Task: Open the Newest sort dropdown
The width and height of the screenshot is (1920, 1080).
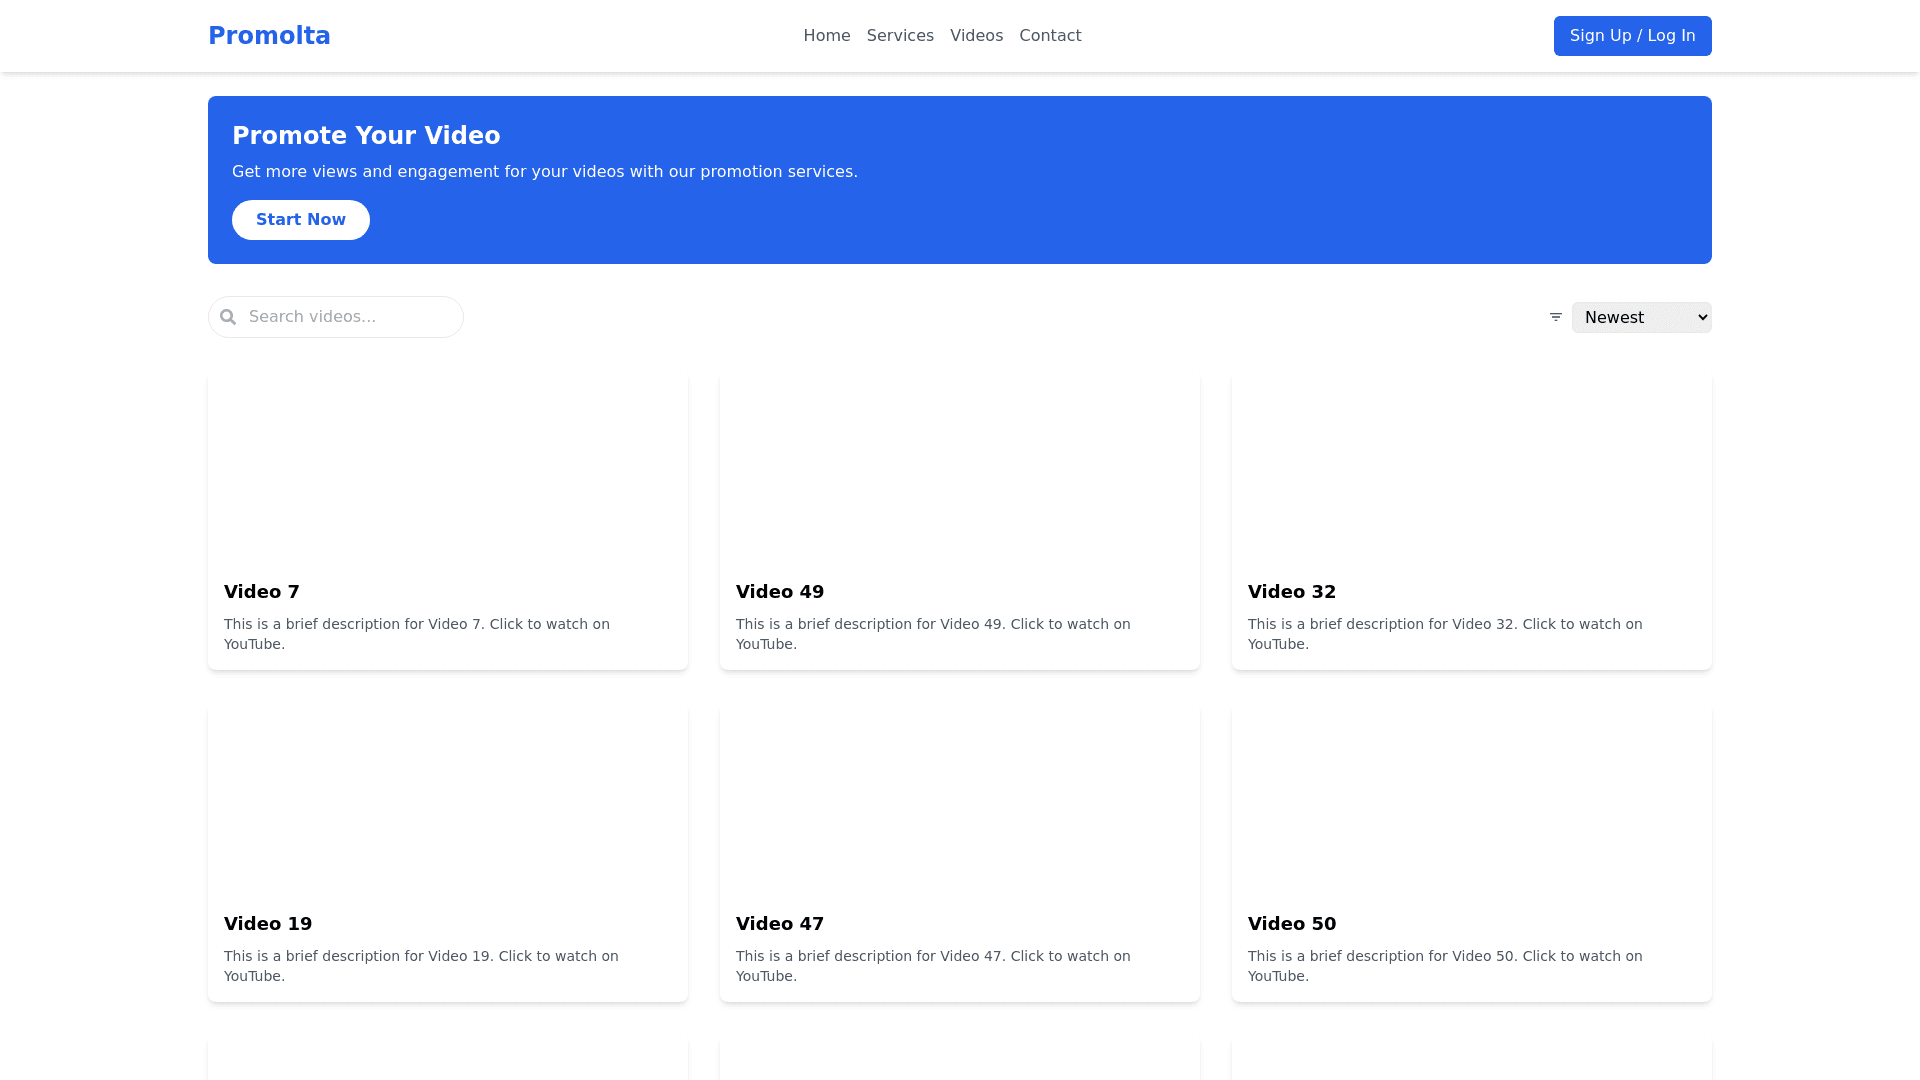Action: coord(1640,317)
